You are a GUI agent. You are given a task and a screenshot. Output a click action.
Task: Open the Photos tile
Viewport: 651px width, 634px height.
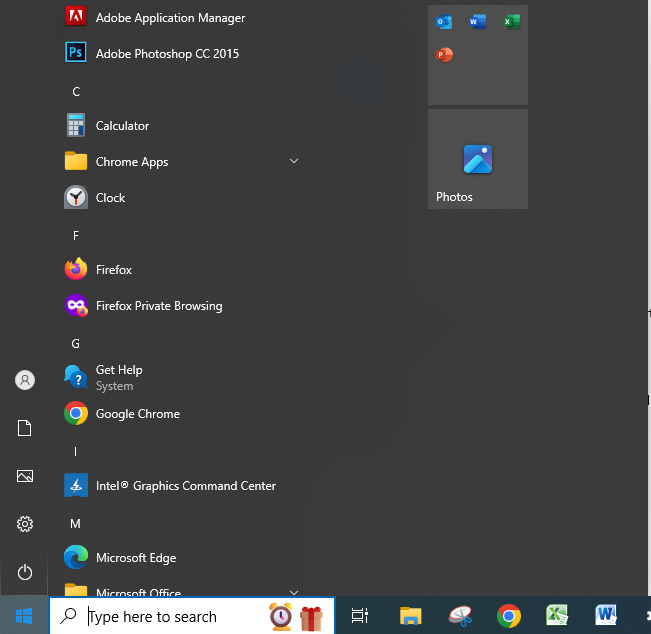pos(478,159)
